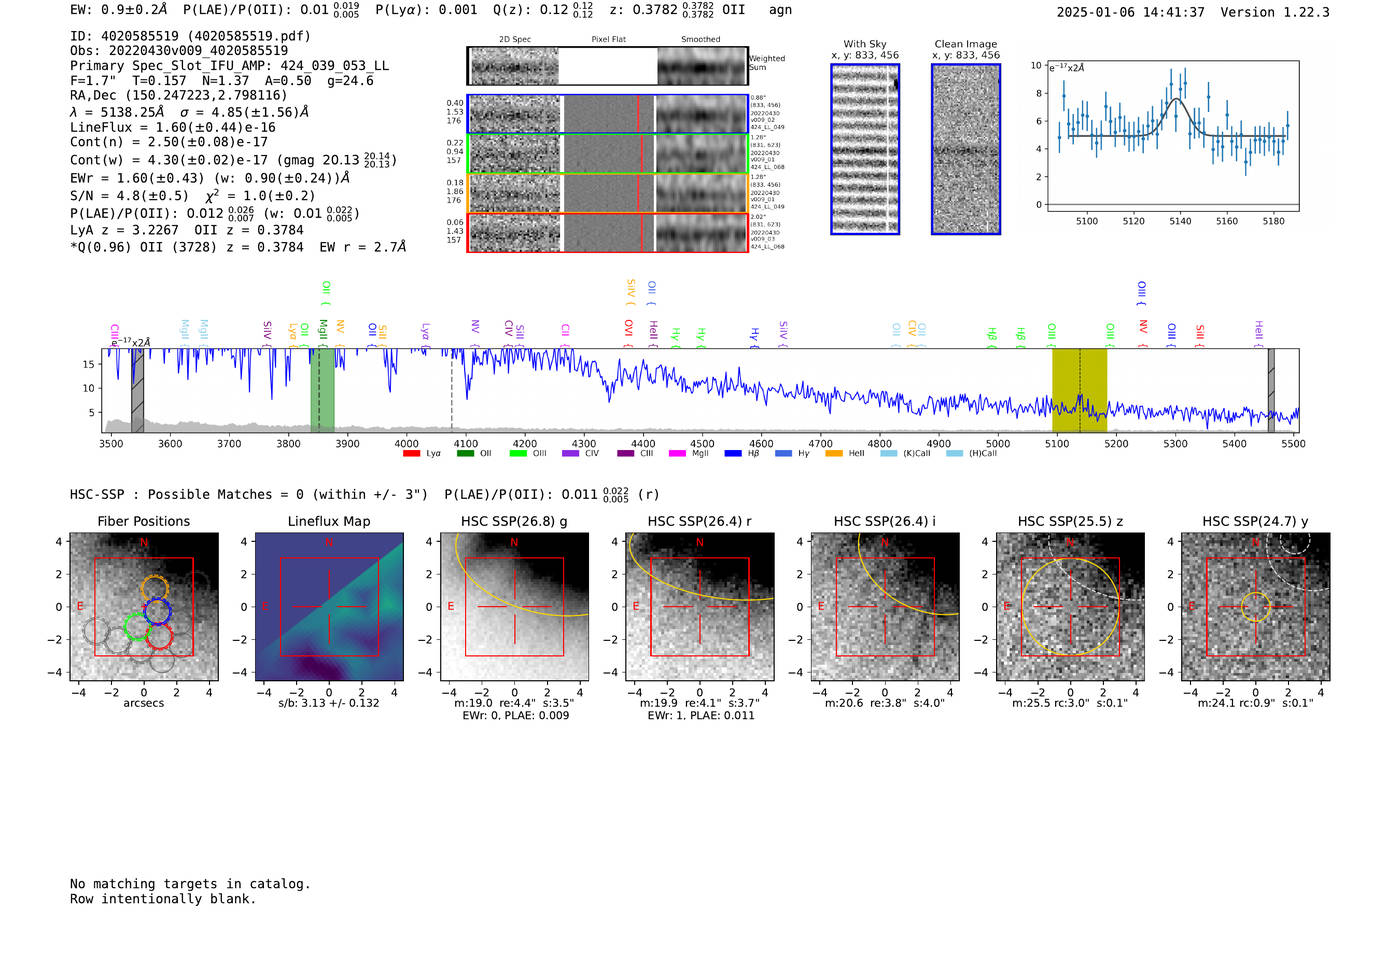Select the CIV purple legend swatch
Screen dimensions: 1400x953
[x=571, y=454]
